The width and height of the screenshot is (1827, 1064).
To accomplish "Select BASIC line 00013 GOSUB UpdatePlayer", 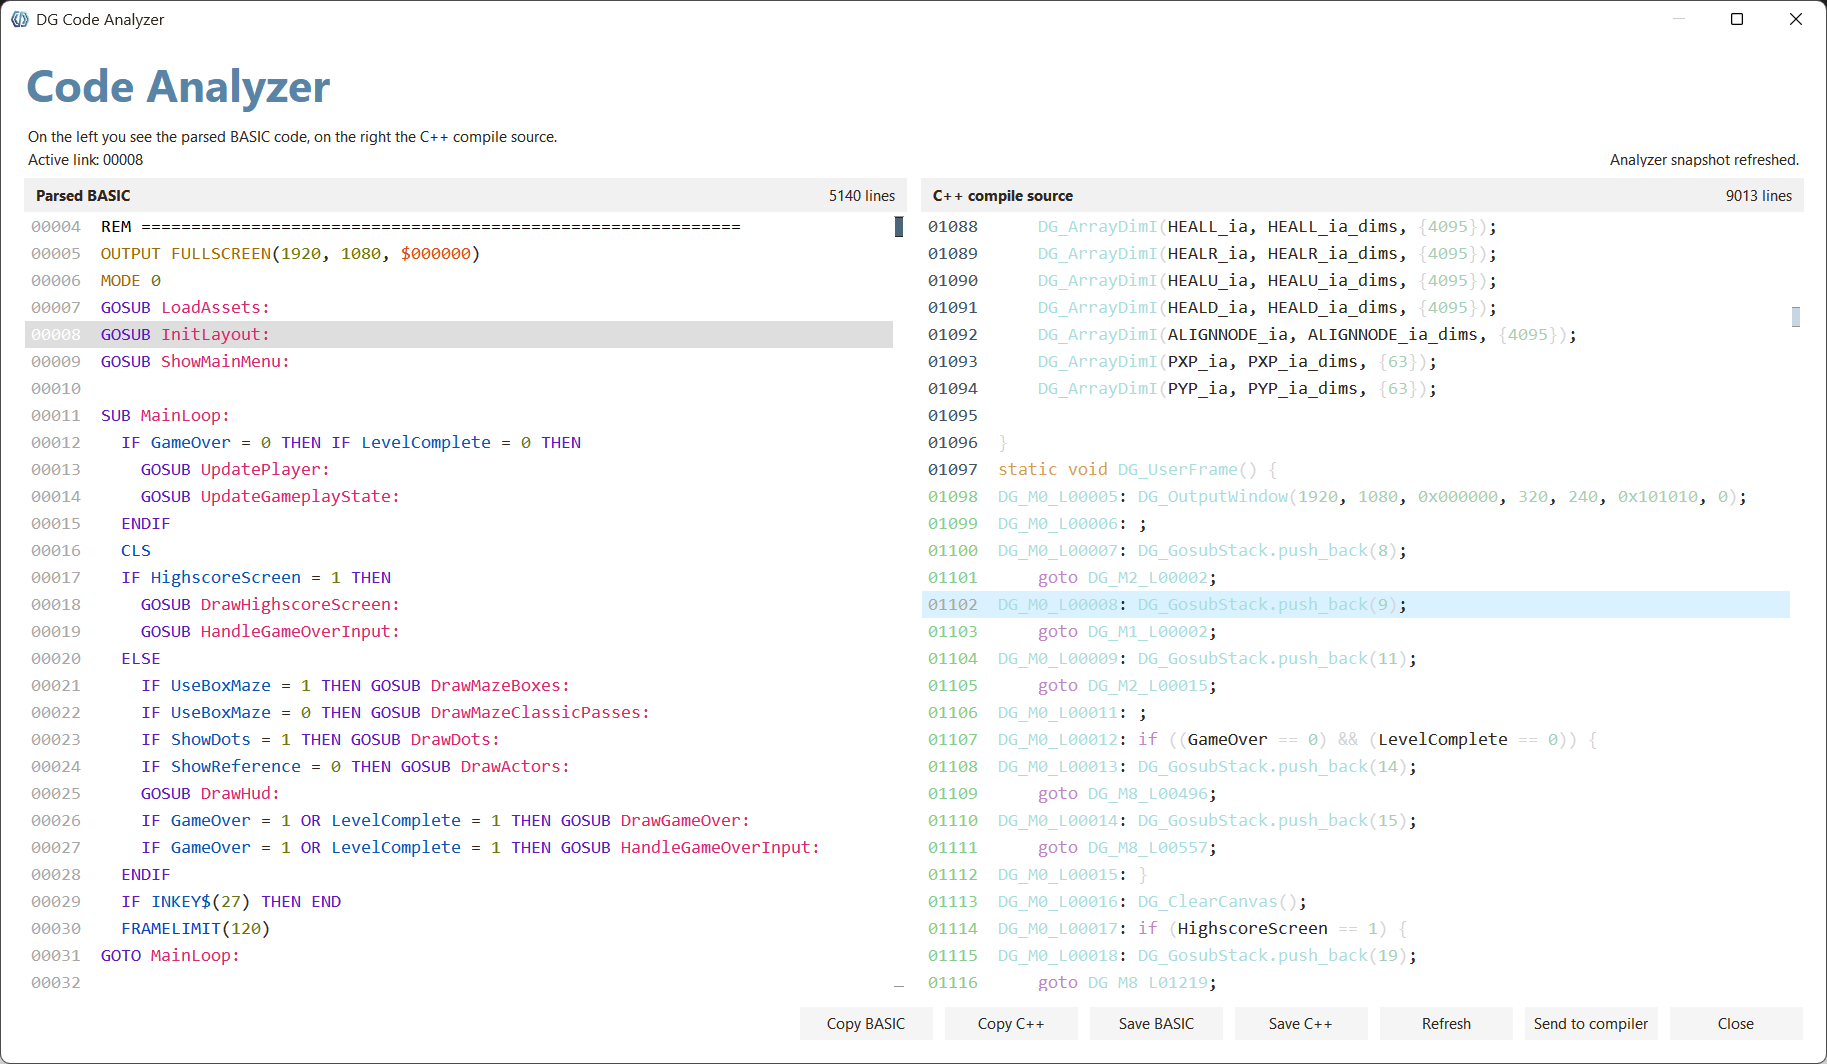I will point(459,469).
